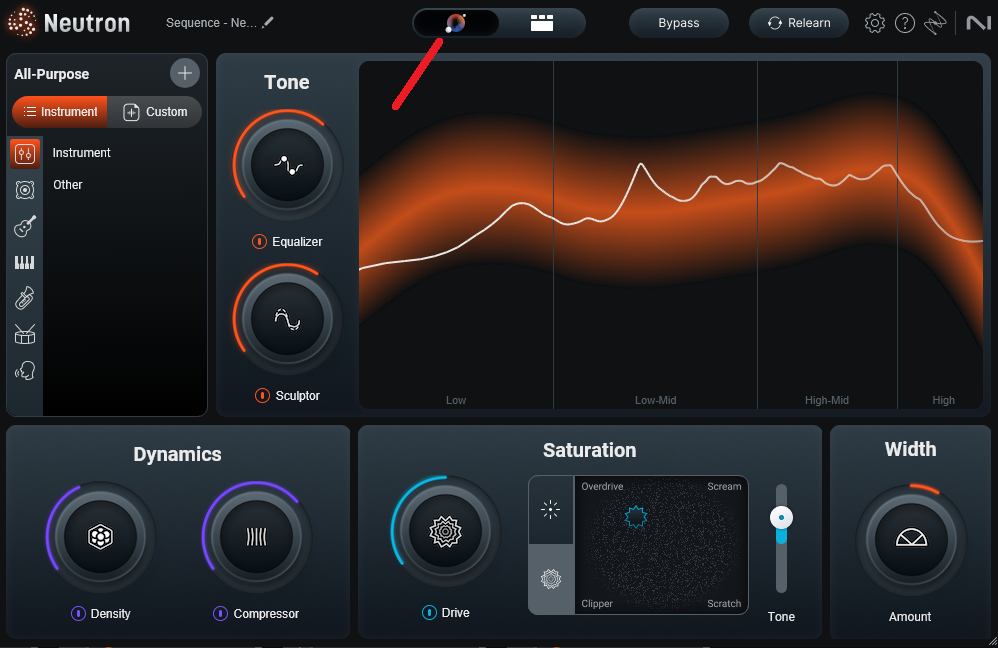The width and height of the screenshot is (998, 648).
Task: Select the gear-shaped saturation mode icon
Action: click(550, 578)
